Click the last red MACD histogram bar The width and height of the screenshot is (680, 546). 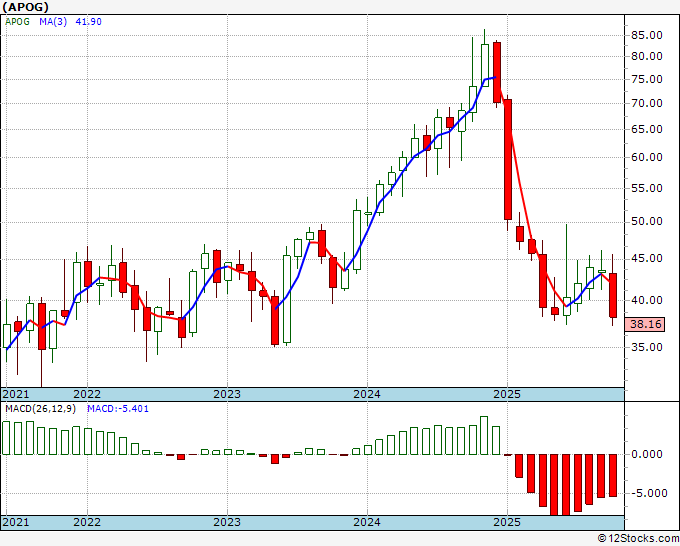point(613,475)
